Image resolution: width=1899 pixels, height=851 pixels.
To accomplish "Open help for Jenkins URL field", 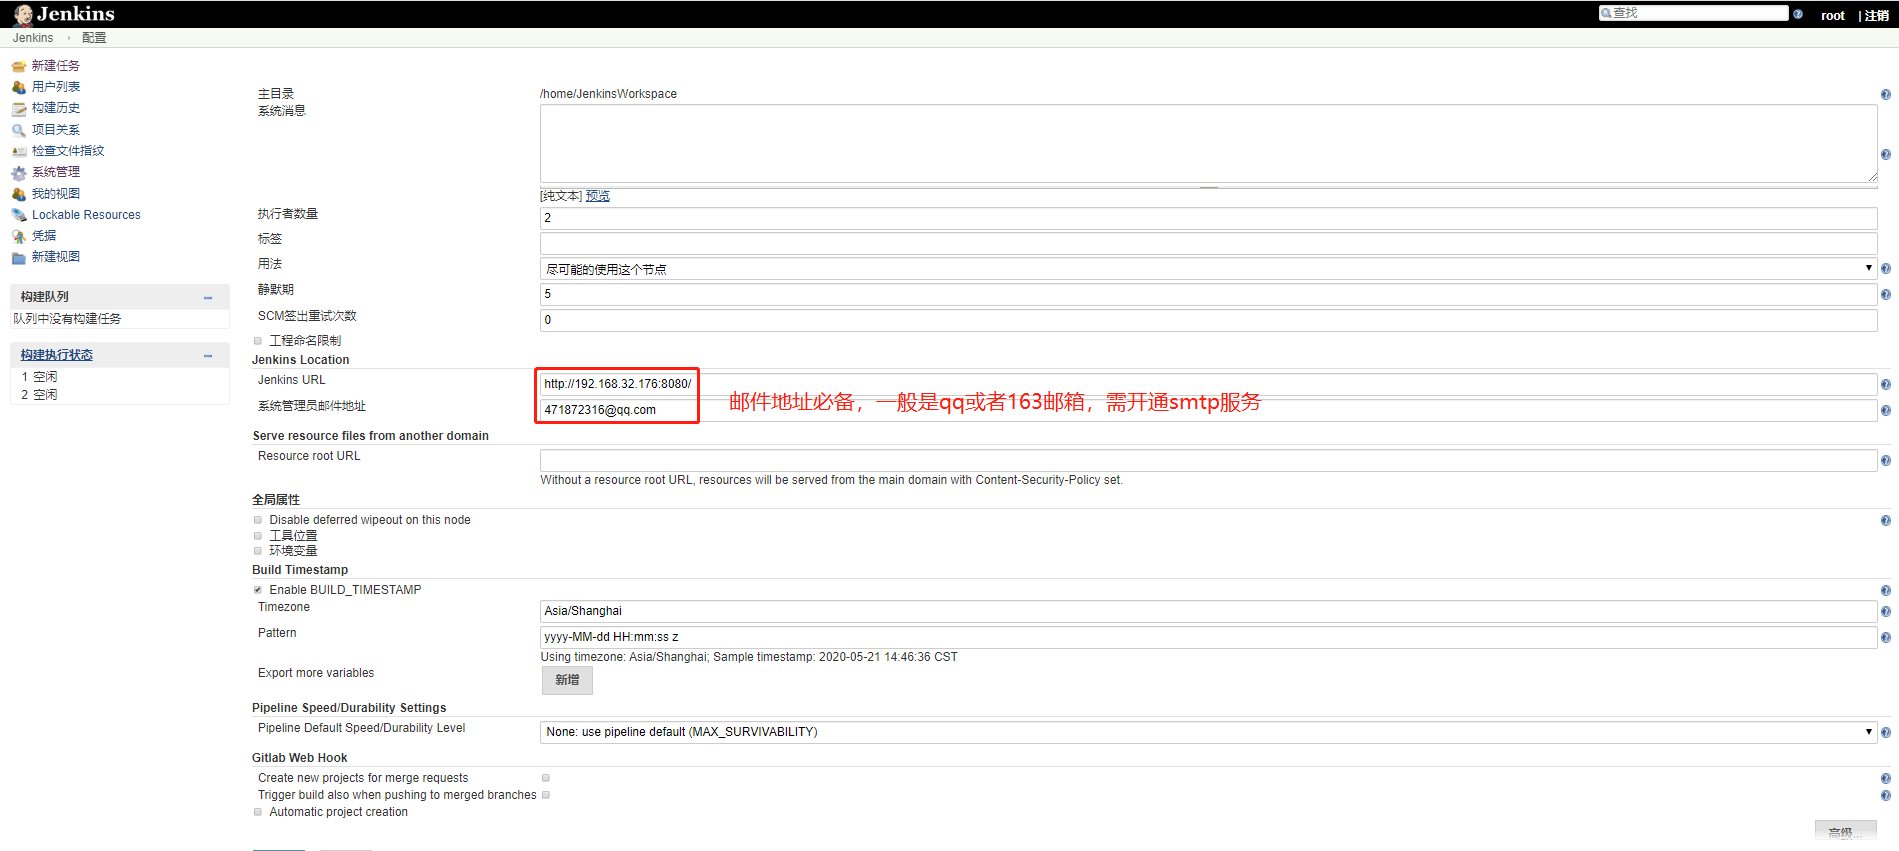I will 1885,384.
